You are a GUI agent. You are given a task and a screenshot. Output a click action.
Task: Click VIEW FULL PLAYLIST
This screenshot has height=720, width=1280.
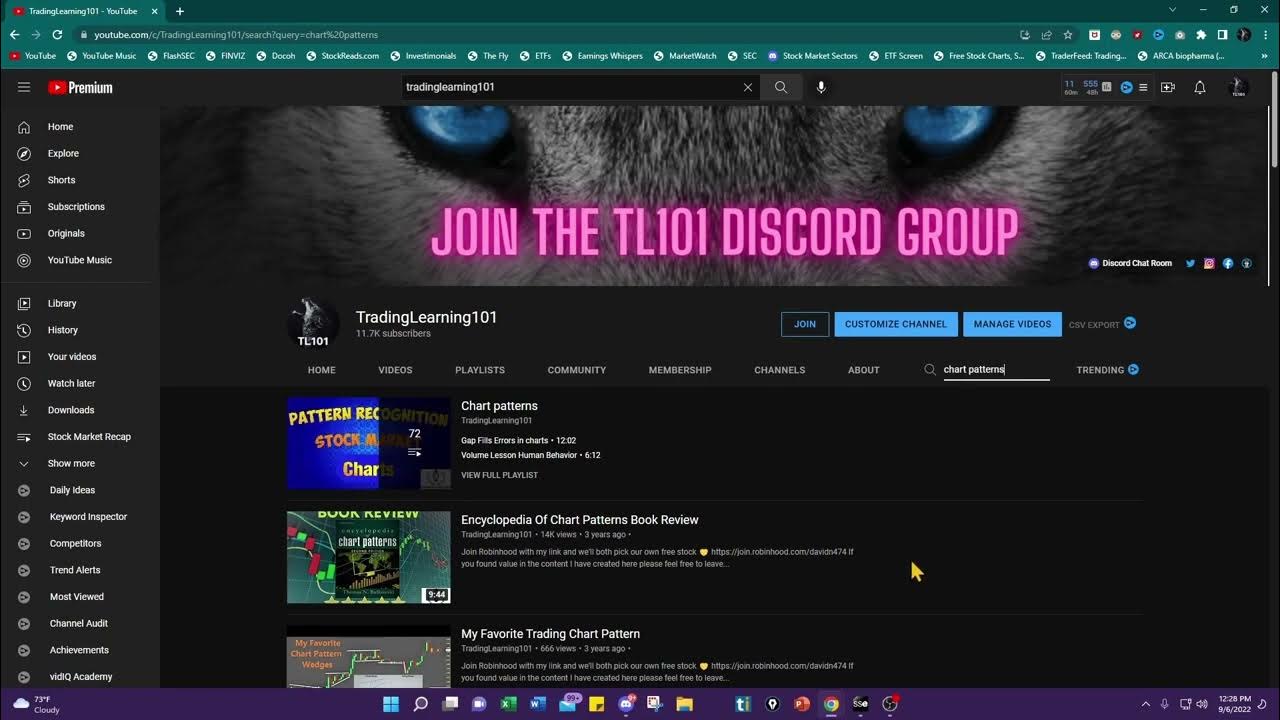[499, 475]
